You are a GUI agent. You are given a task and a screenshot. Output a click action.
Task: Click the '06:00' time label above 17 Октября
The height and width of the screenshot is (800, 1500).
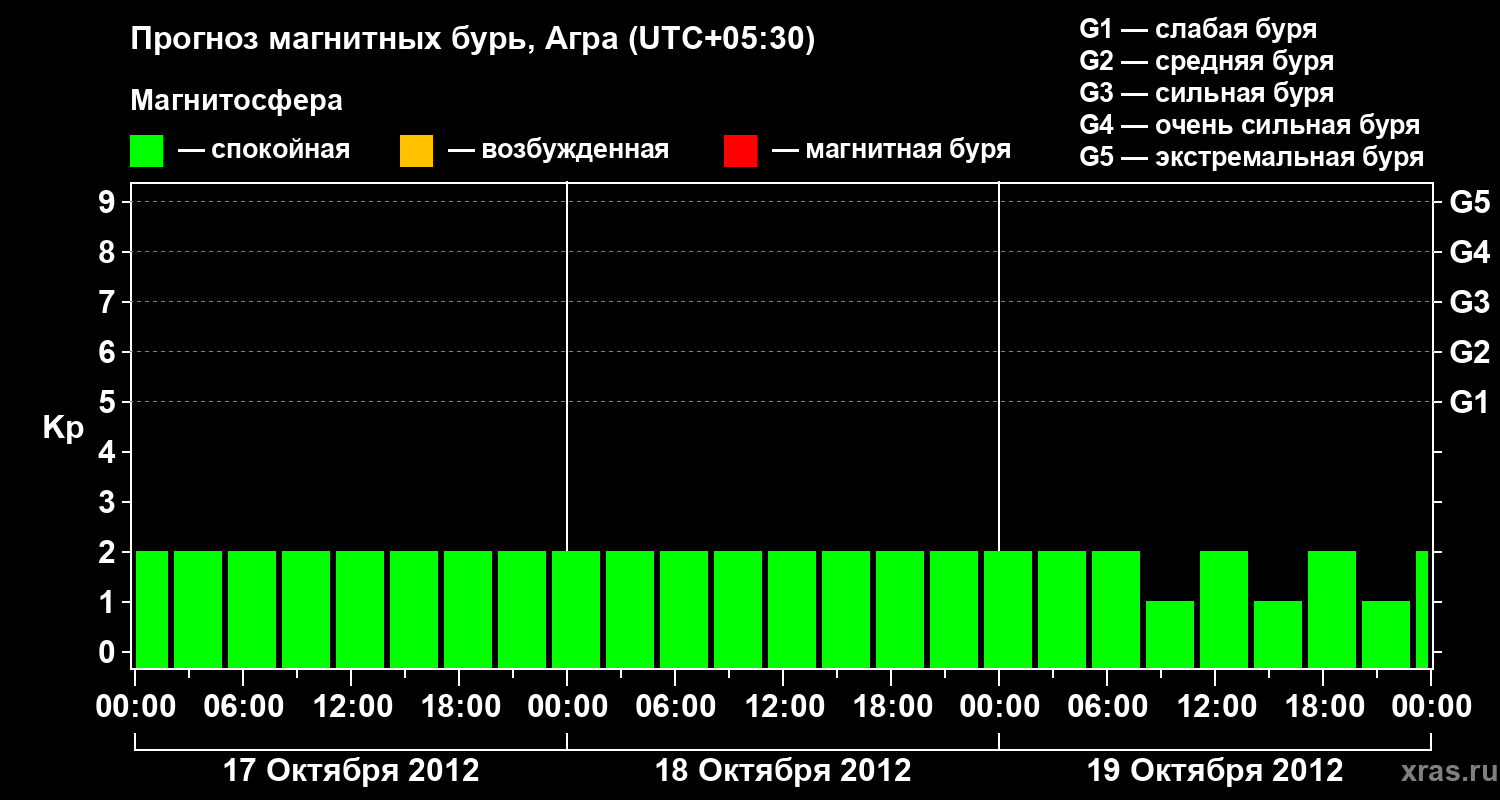[x=243, y=707]
